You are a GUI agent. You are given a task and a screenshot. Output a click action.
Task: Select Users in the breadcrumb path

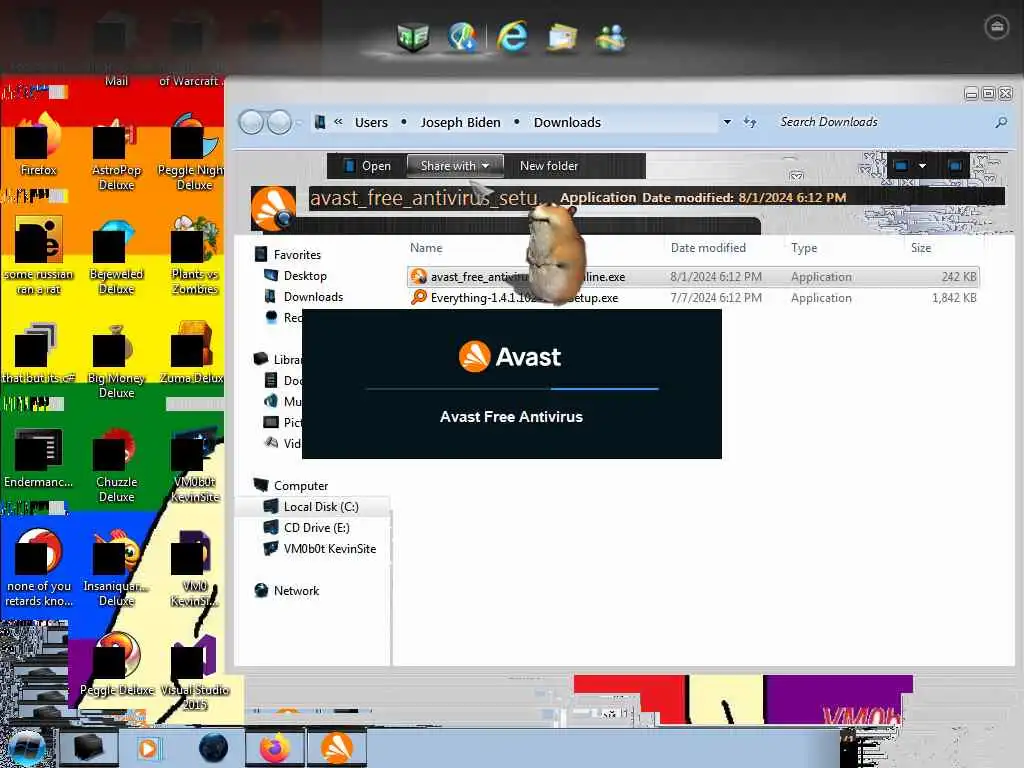[371, 122]
